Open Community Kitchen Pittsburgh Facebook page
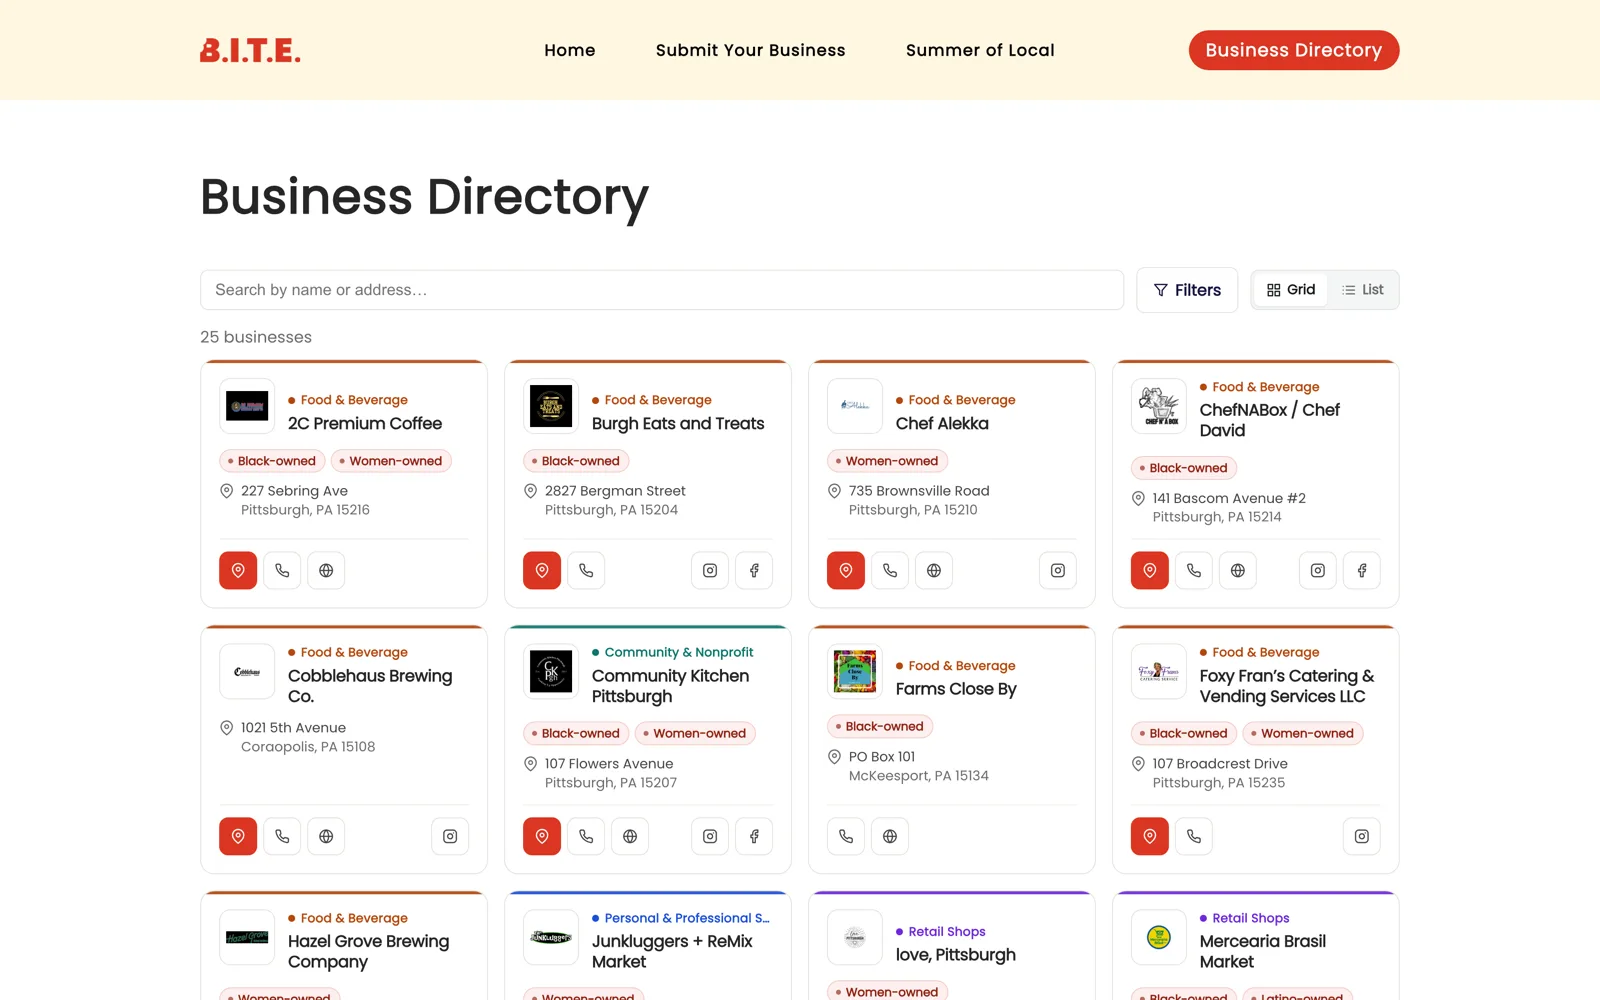The height and width of the screenshot is (1000, 1600). coord(754,836)
